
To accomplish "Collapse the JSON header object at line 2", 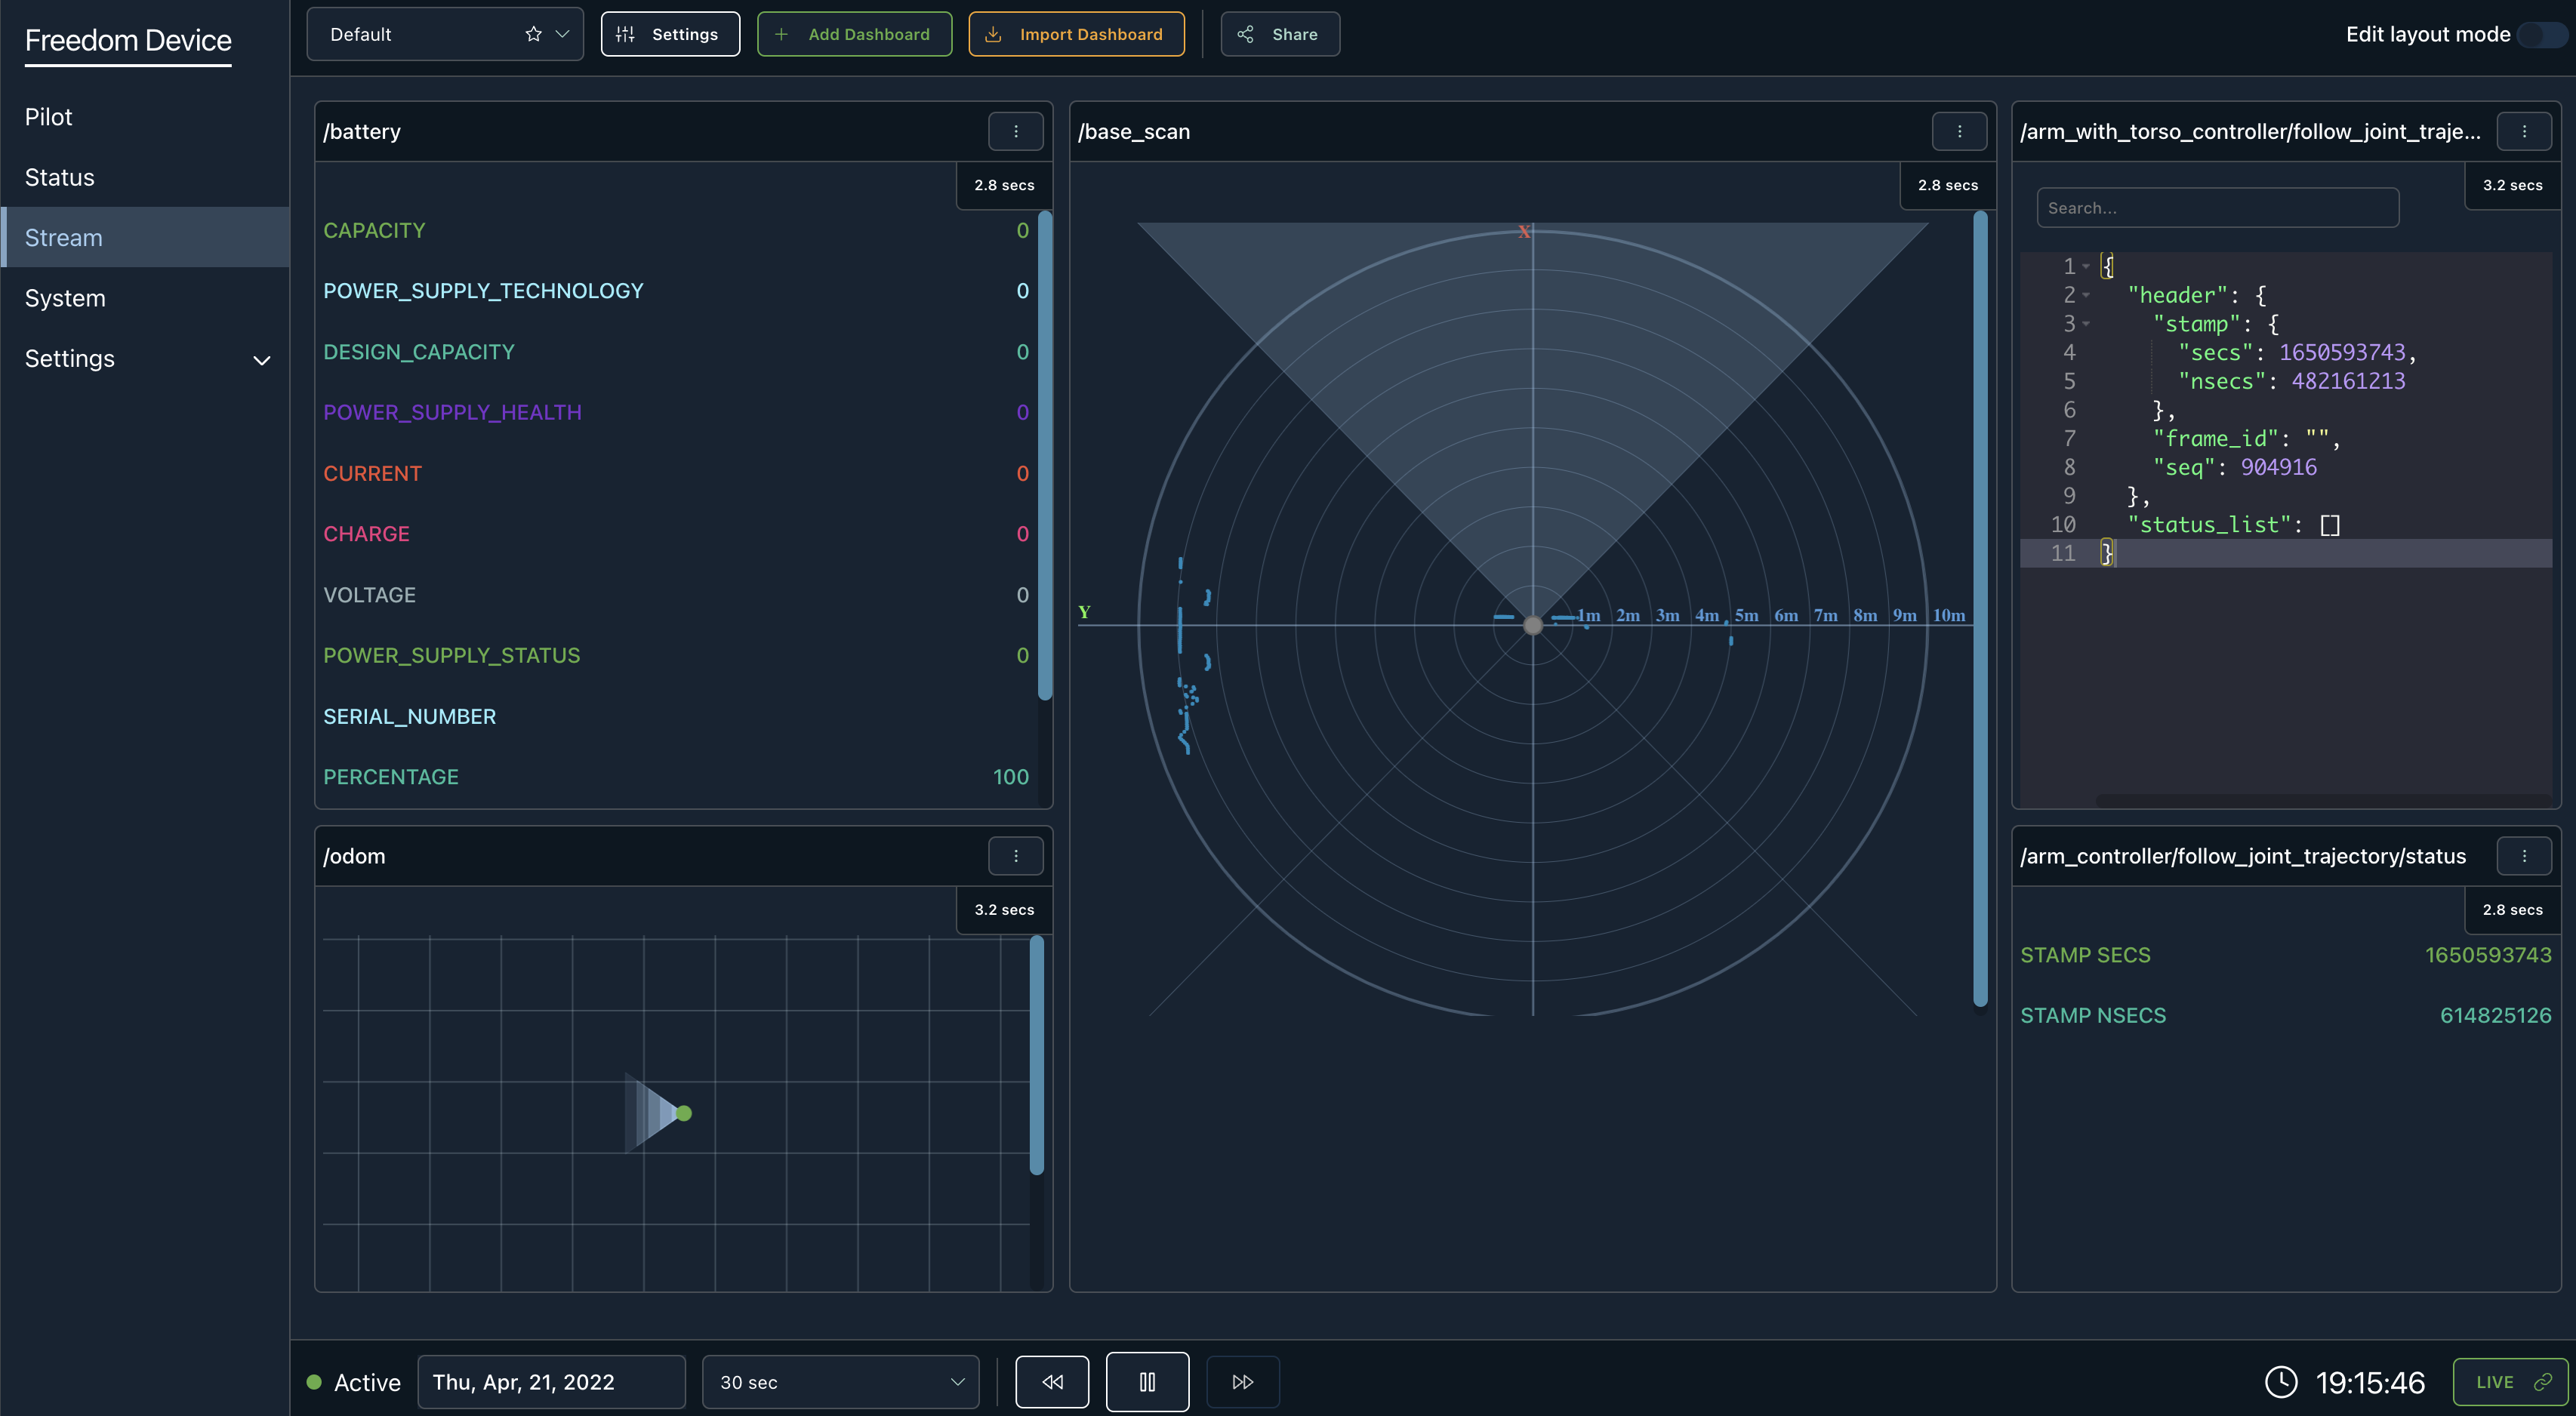I will (x=2086, y=295).
